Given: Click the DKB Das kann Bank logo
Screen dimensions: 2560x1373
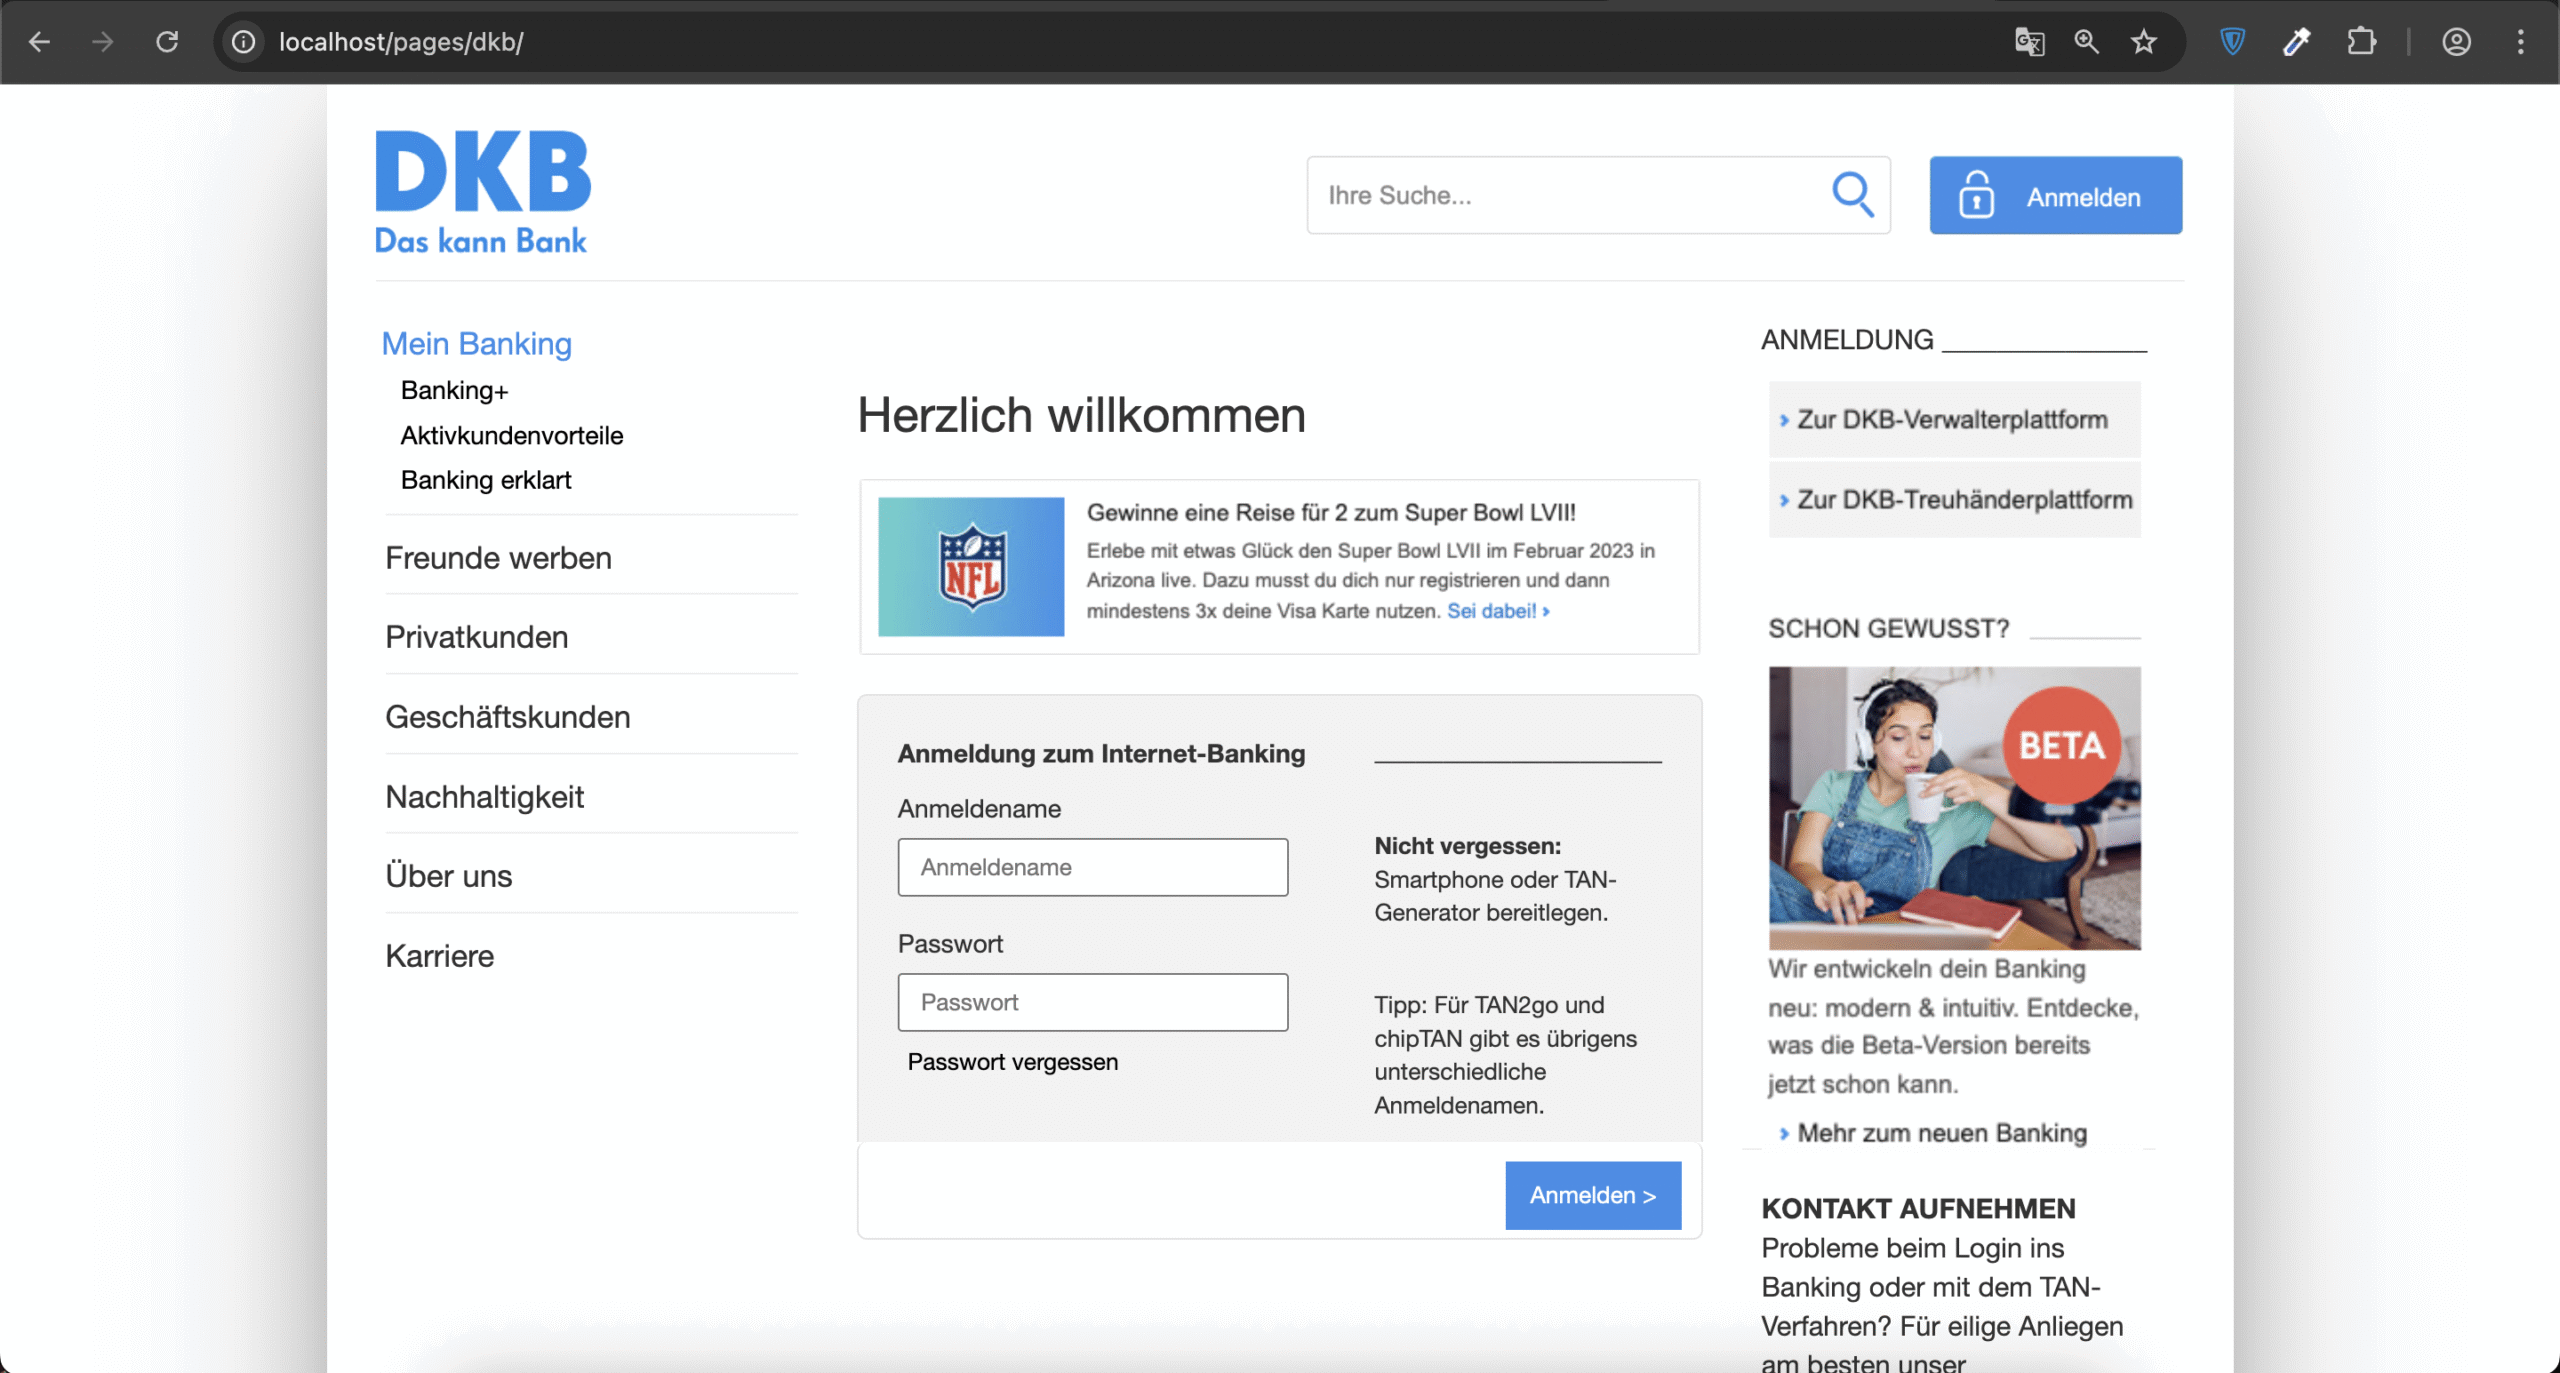Looking at the screenshot, I should 482,192.
